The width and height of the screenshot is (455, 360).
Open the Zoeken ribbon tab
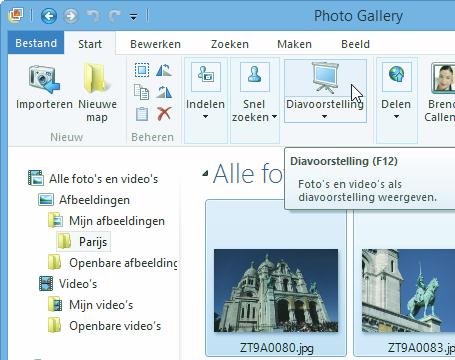tap(230, 44)
